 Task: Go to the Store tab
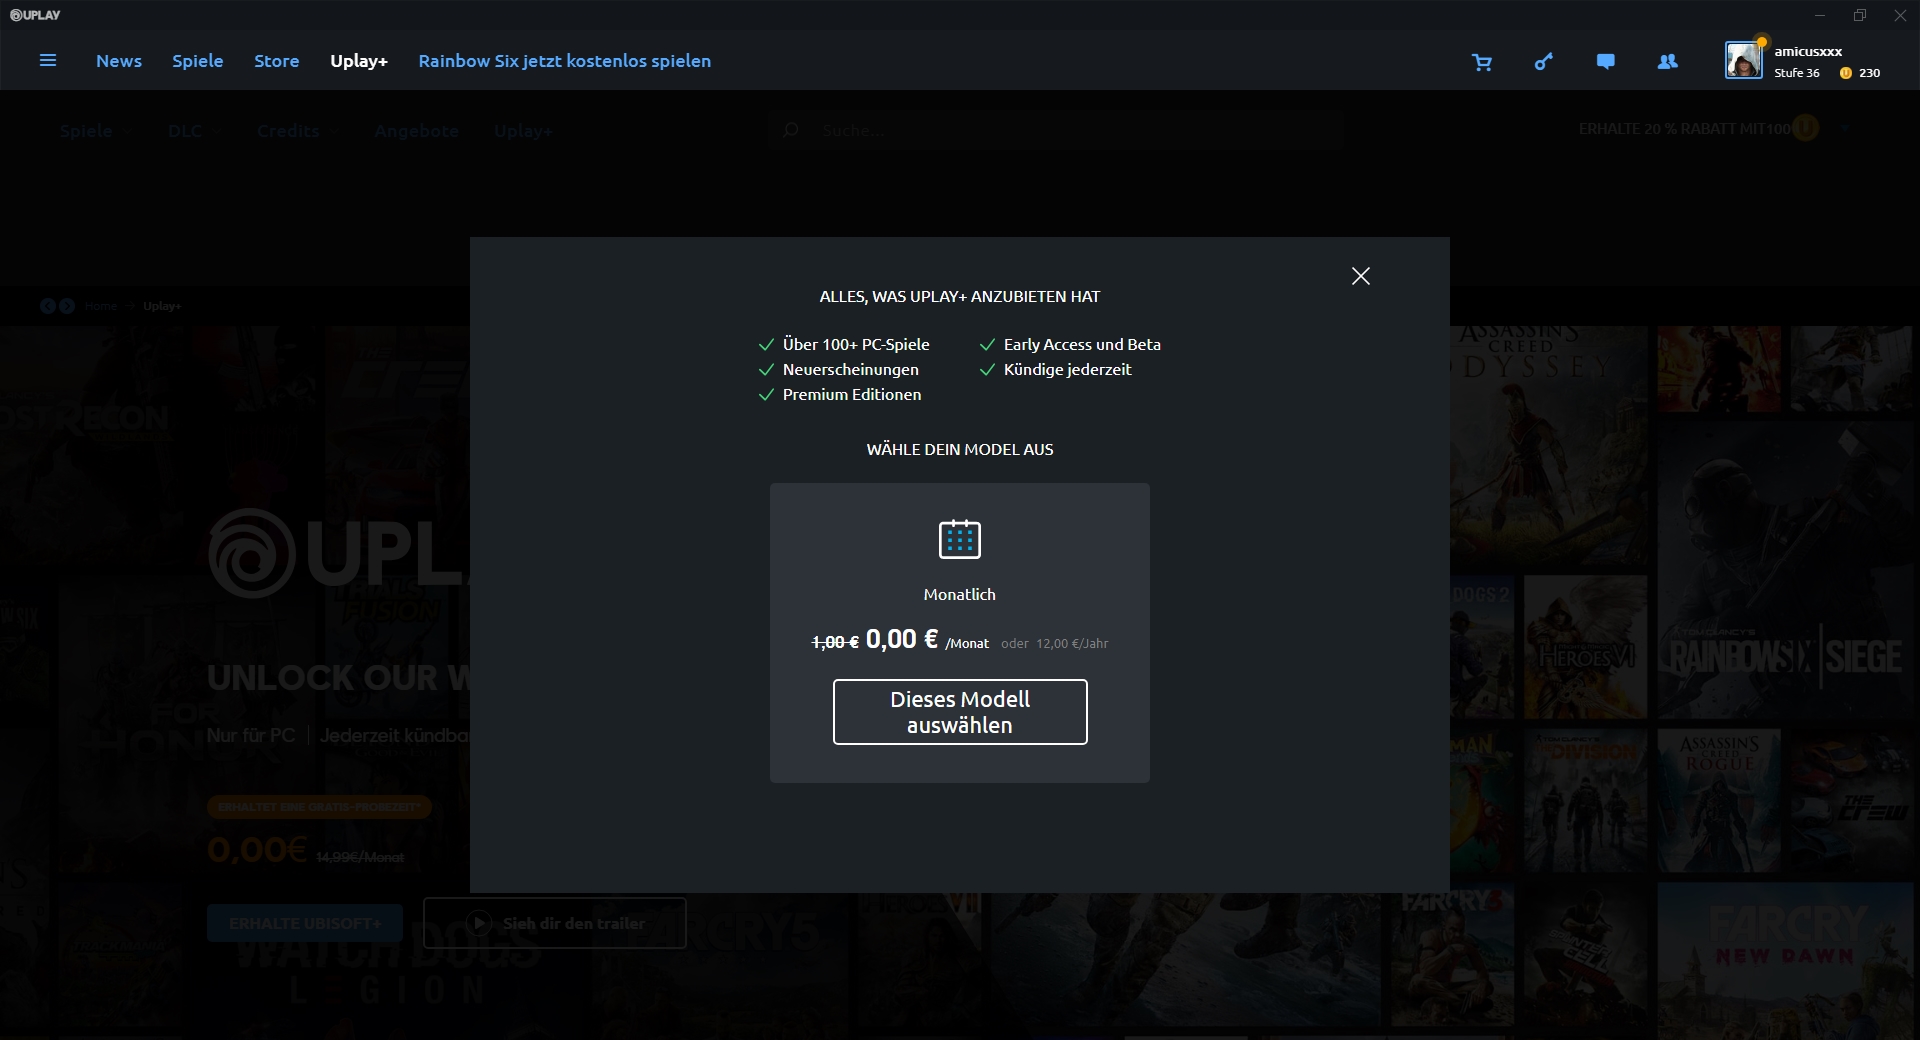tap(277, 61)
